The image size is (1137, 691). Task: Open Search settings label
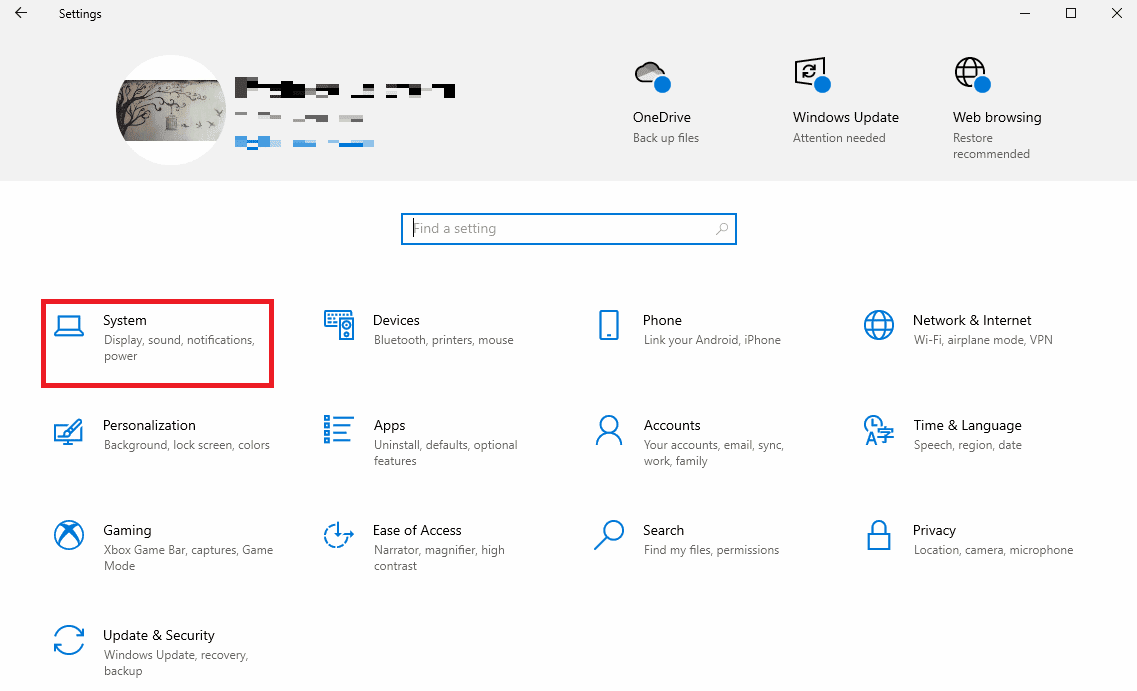point(663,531)
